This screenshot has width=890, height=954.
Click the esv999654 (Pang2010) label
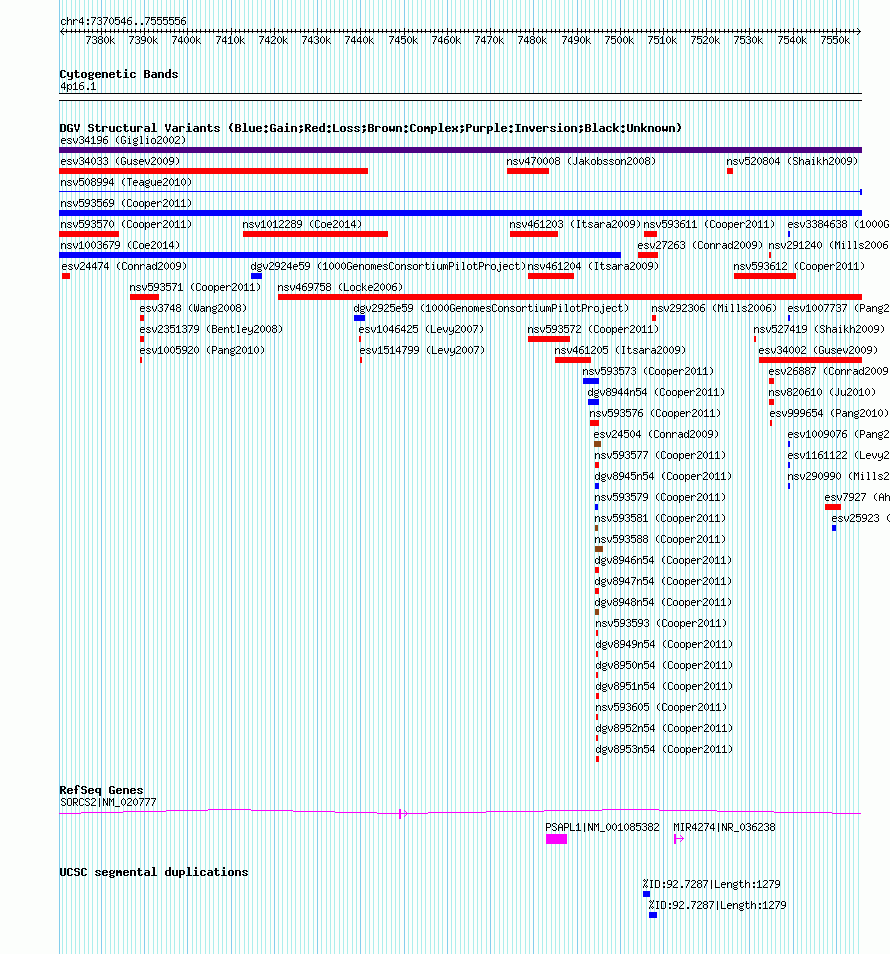point(829,413)
